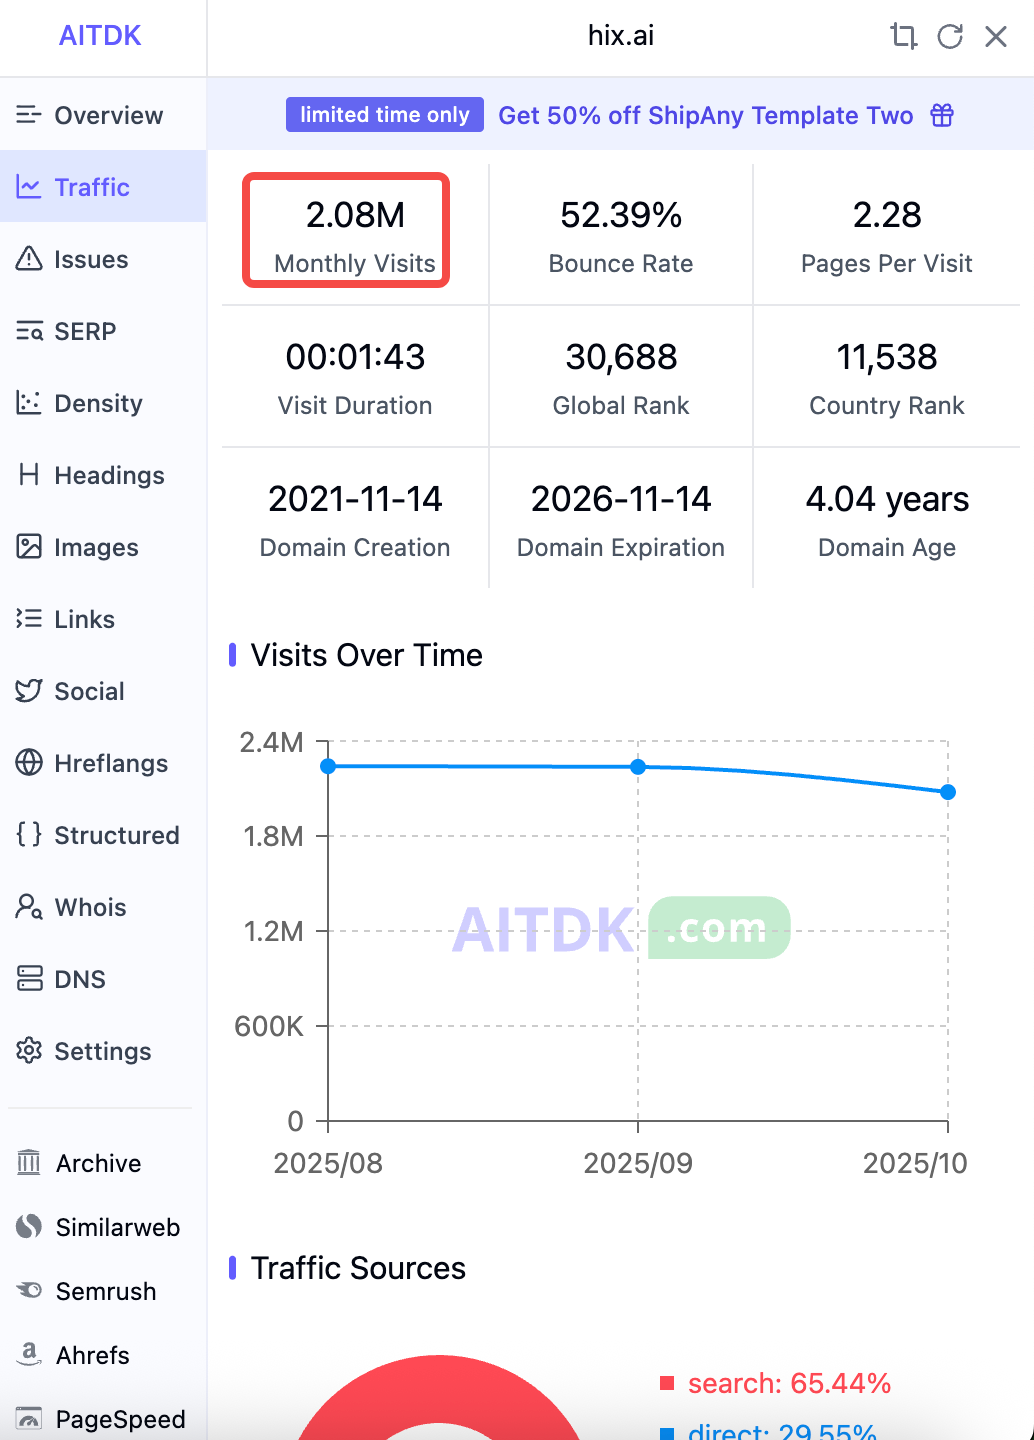Open the Semrush external link
This screenshot has width=1034, height=1440.
[106, 1291]
